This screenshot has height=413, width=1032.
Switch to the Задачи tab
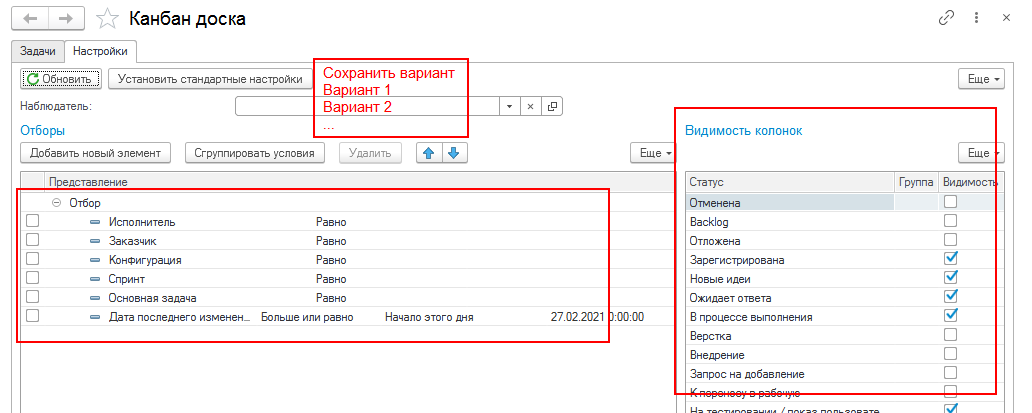[x=38, y=51]
